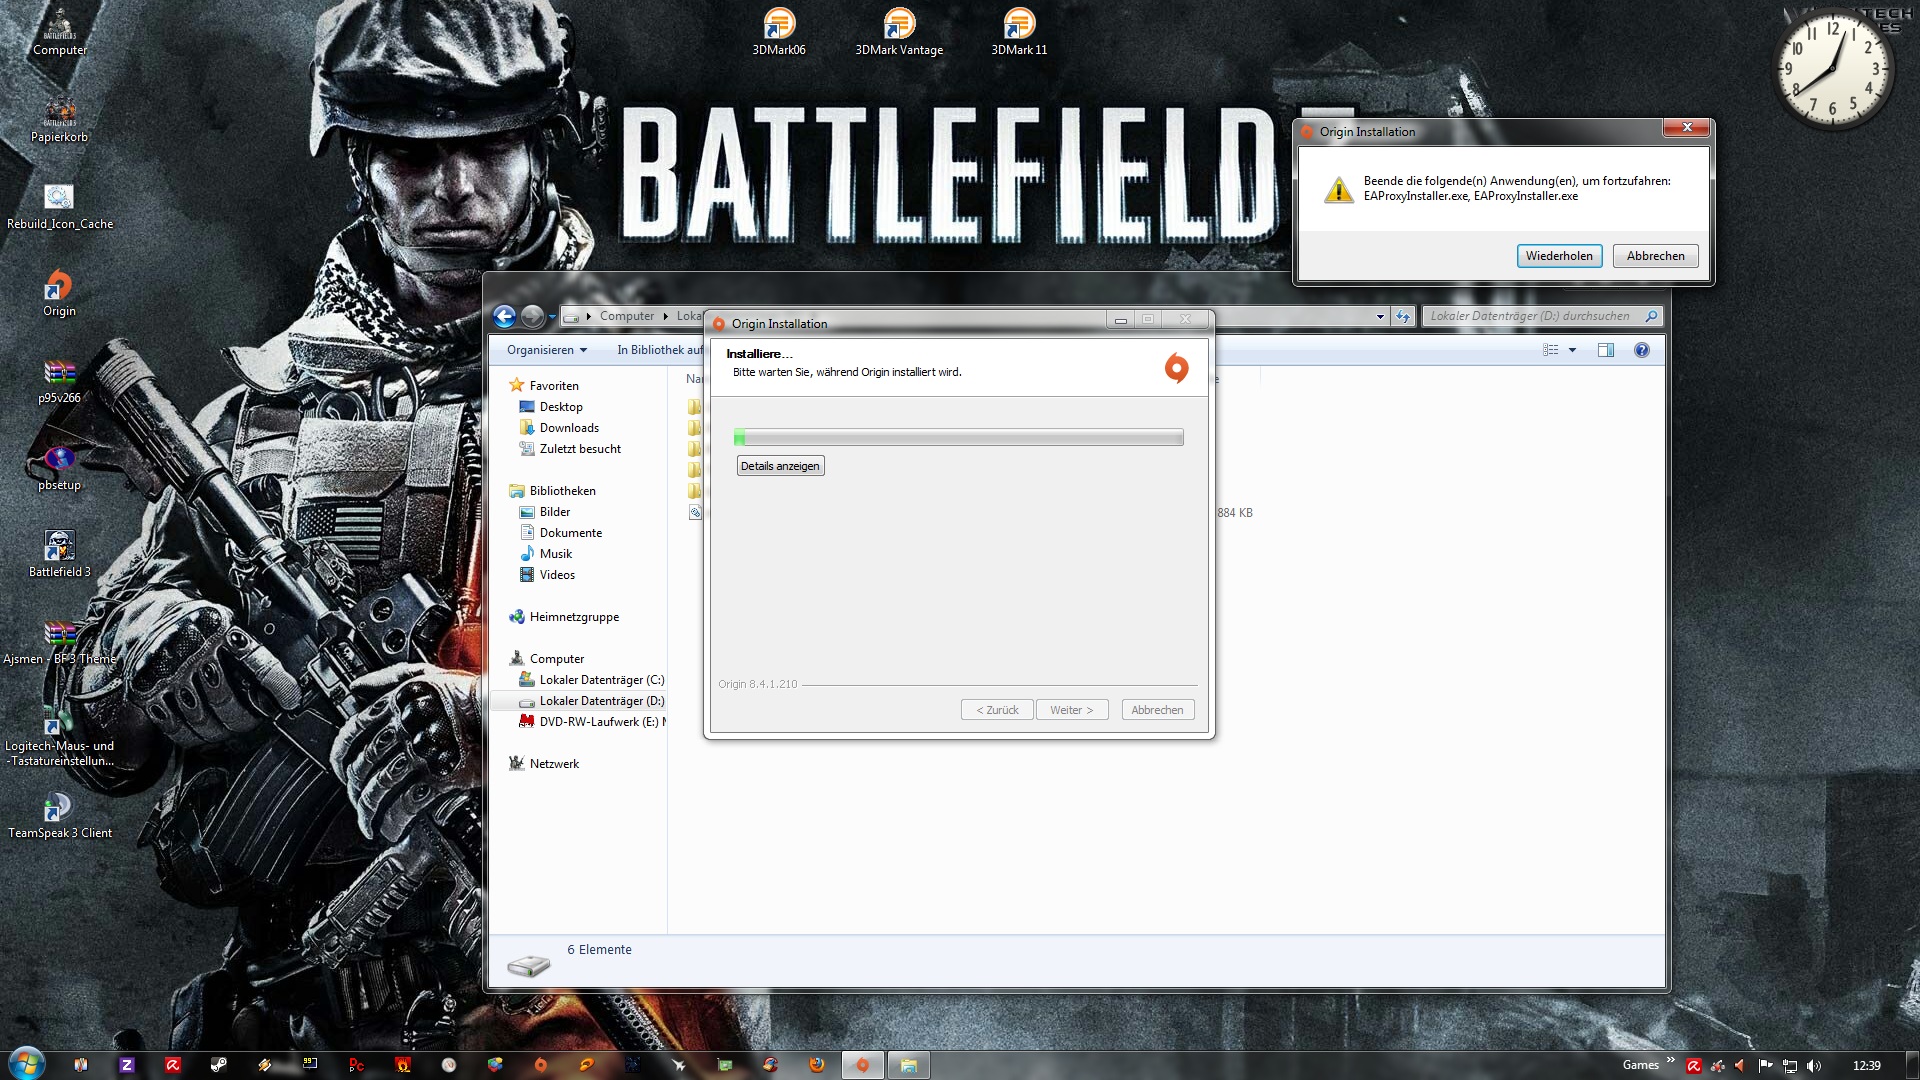This screenshot has height=1080, width=1920.
Task: Change the Explorer view mode icon
Action: [1551, 350]
